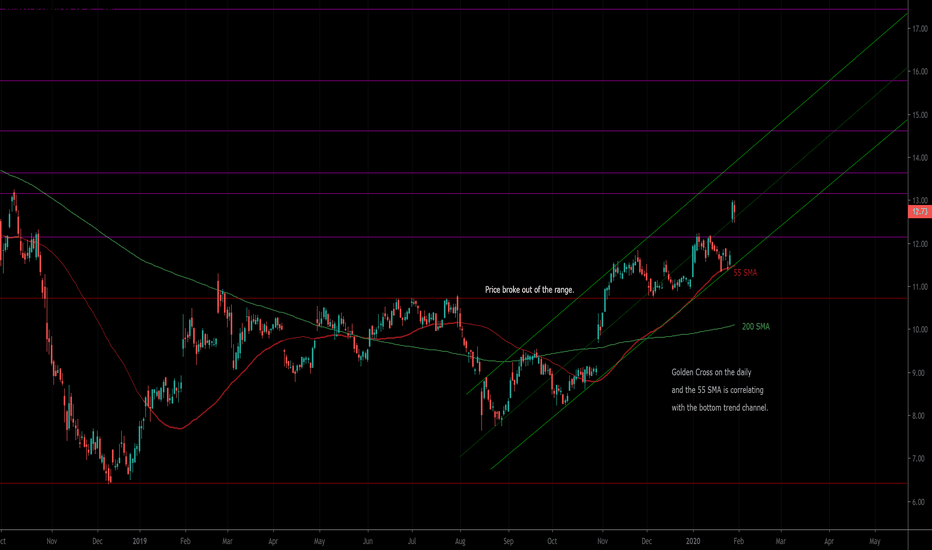Click the 17.00 price axis label
This screenshot has height=550, width=932.
tap(920, 29)
